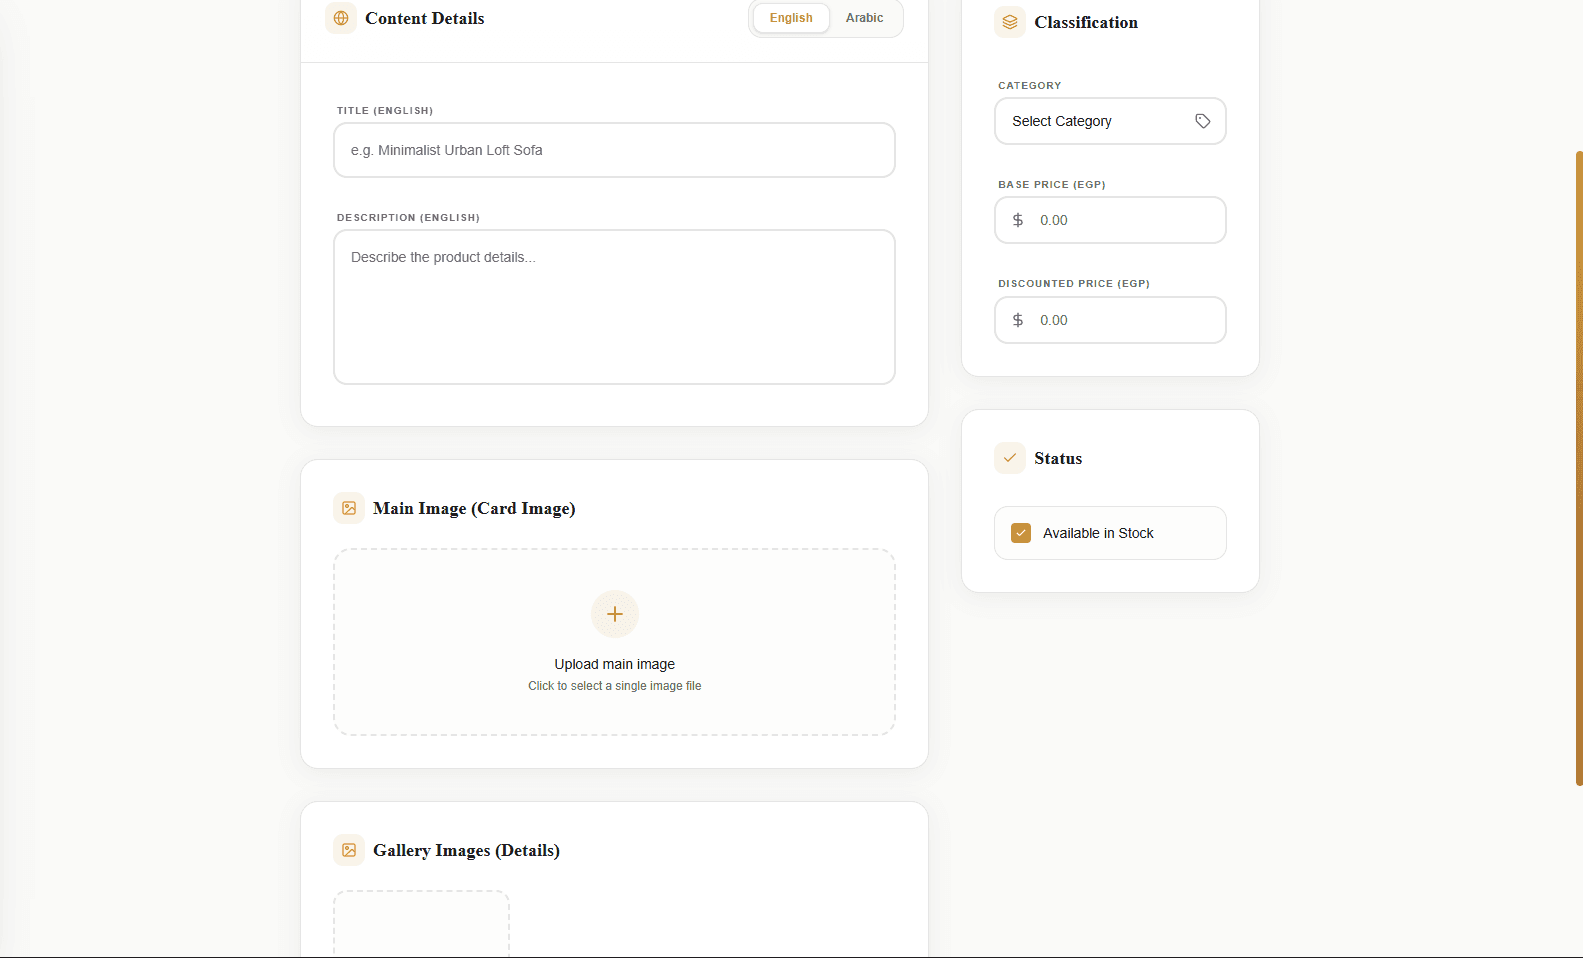Click the tag icon in Select Category
The width and height of the screenshot is (1583, 958).
(1203, 121)
